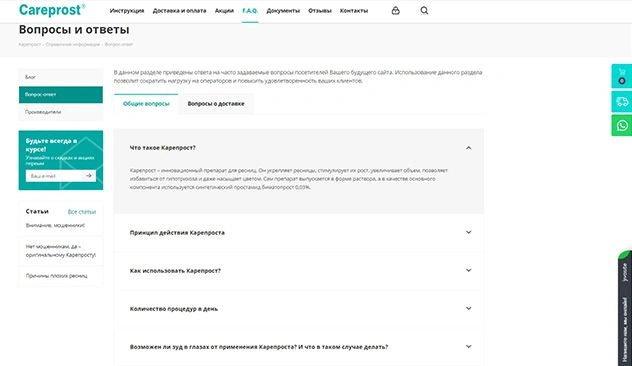
Task: Open the dark chat widget tab
Action: [x=625, y=308]
